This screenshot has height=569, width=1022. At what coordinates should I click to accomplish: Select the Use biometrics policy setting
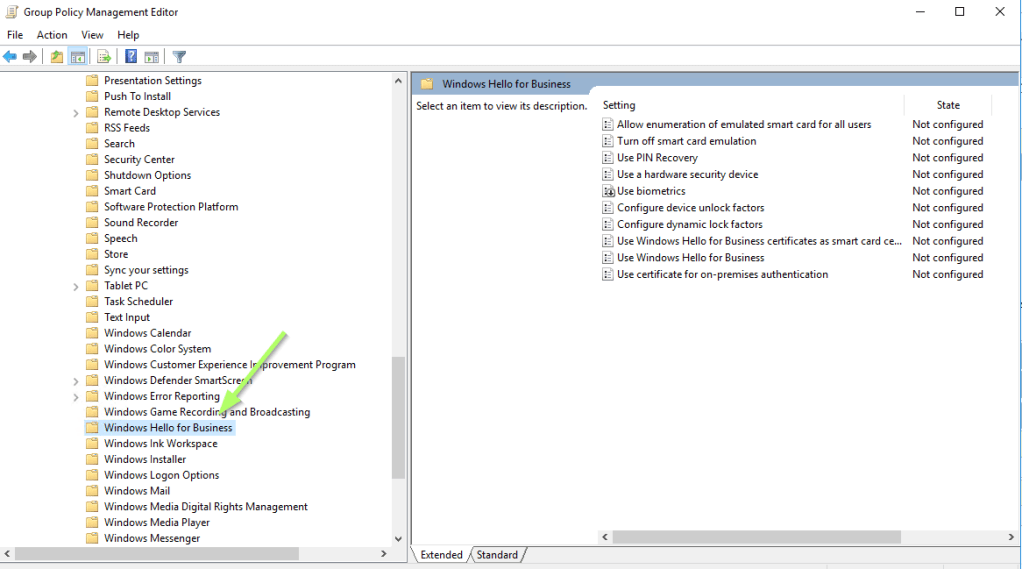click(650, 191)
